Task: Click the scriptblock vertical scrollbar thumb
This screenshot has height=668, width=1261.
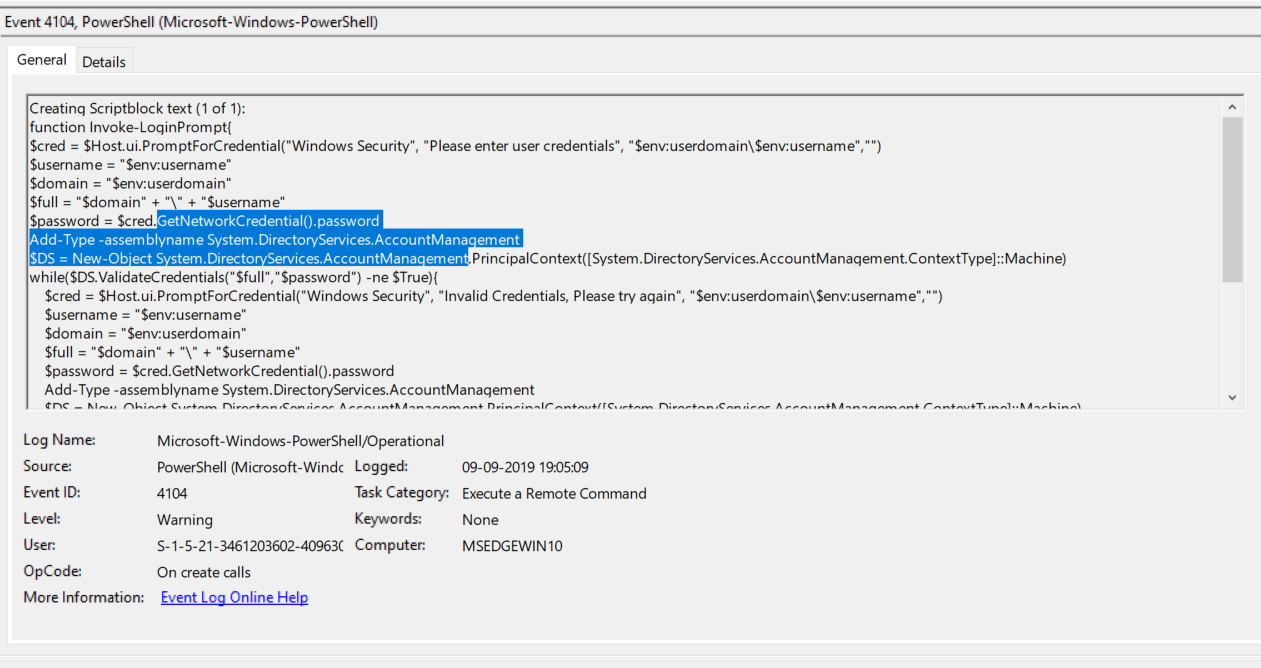Action: tap(1232, 199)
